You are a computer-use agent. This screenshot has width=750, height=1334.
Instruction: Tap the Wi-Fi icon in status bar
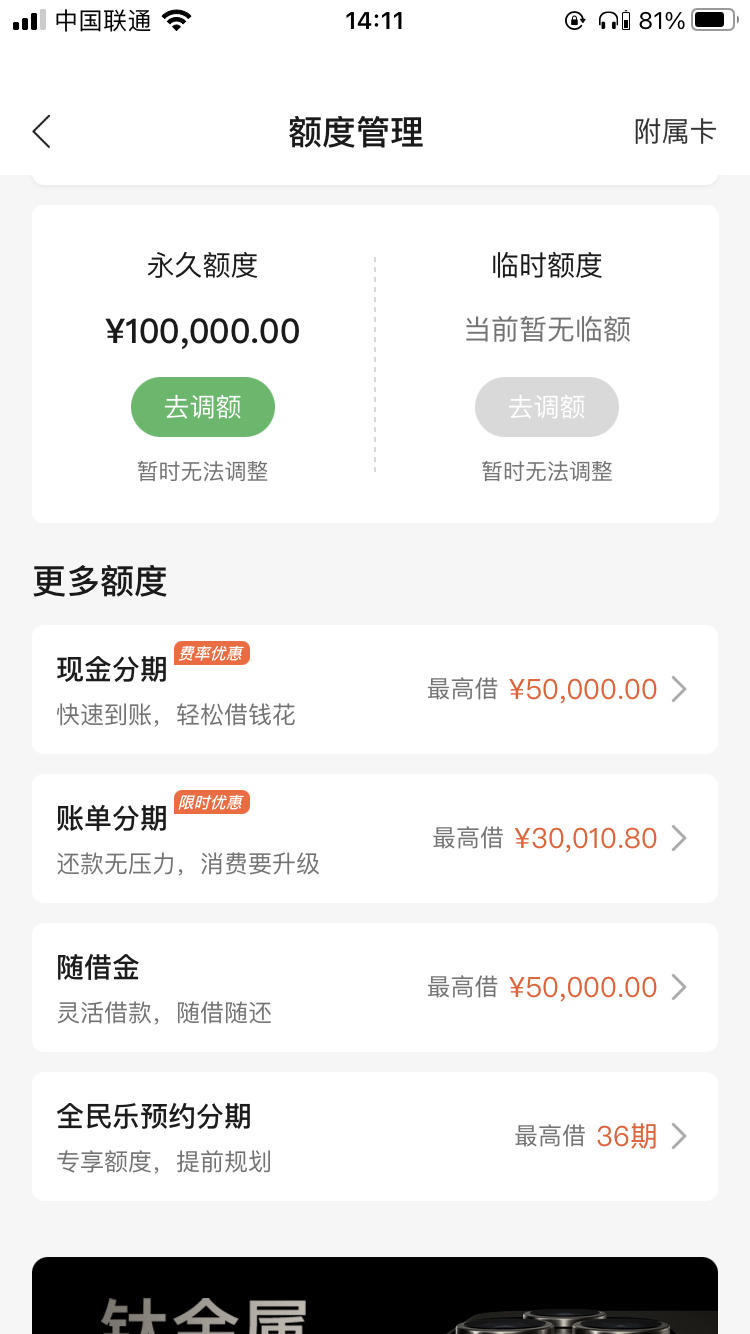tap(177, 20)
